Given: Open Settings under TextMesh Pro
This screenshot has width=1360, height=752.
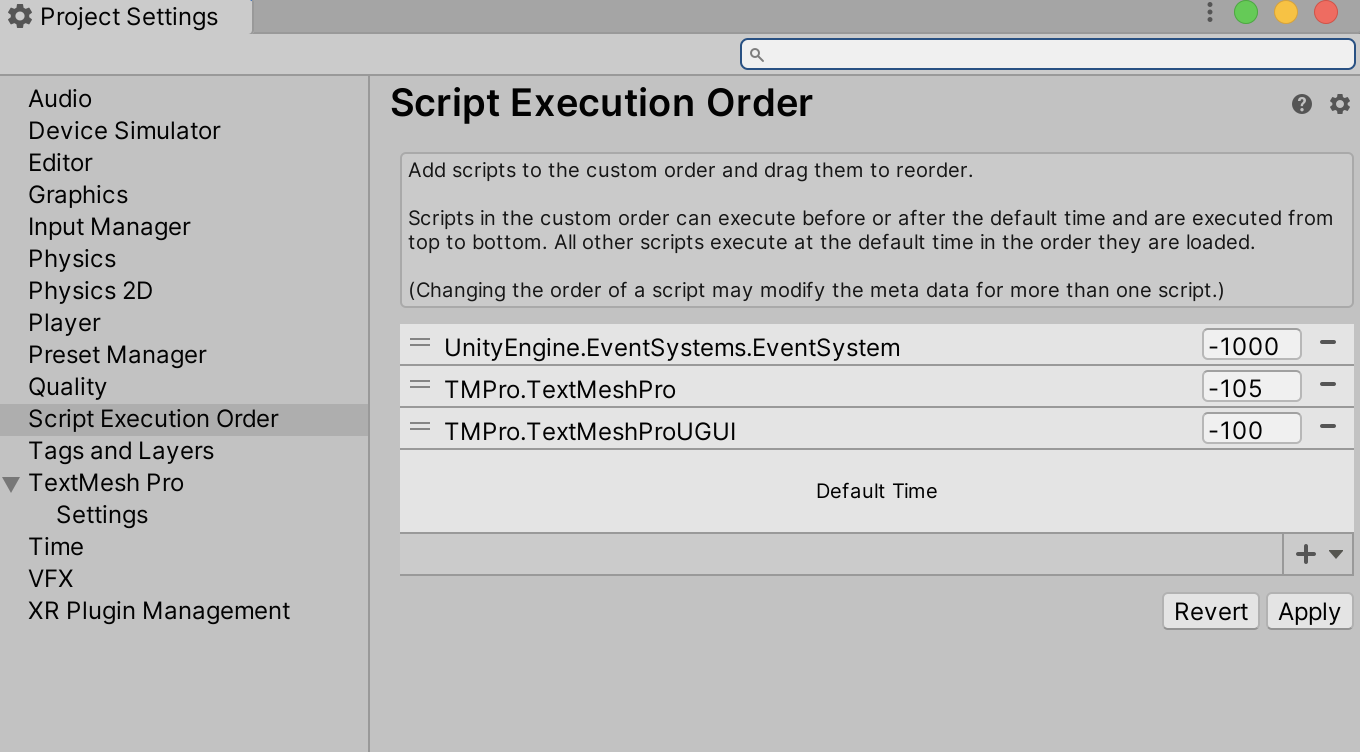Looking at the screenshot, I should point(102,515).
